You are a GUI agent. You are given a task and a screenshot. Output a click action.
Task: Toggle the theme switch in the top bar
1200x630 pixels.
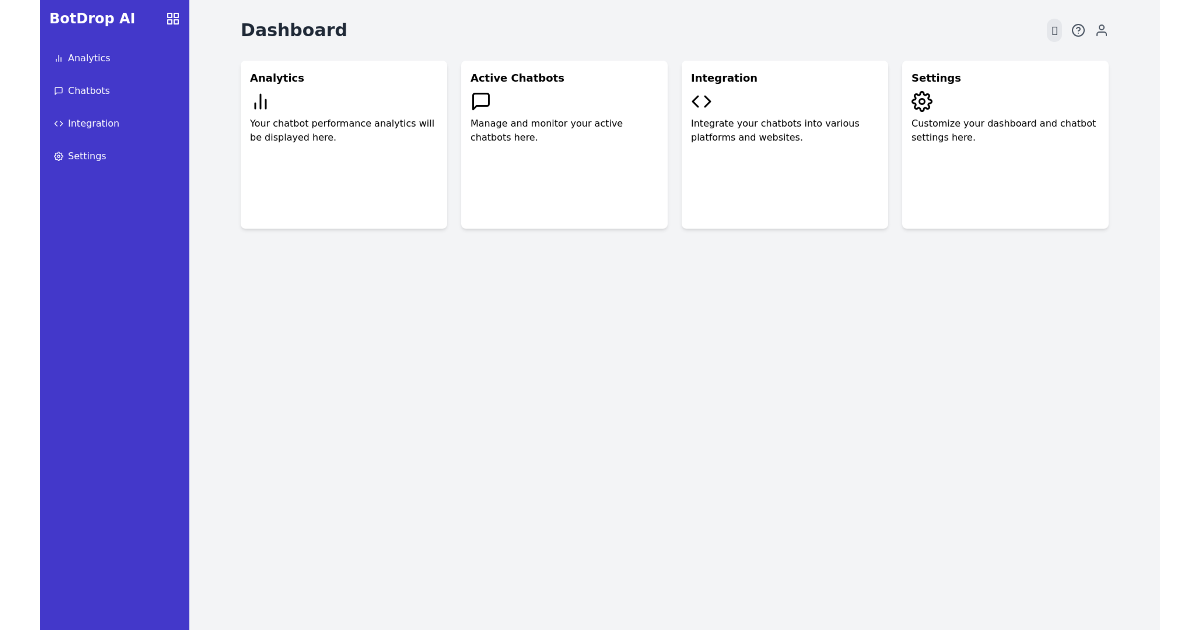1054,30
